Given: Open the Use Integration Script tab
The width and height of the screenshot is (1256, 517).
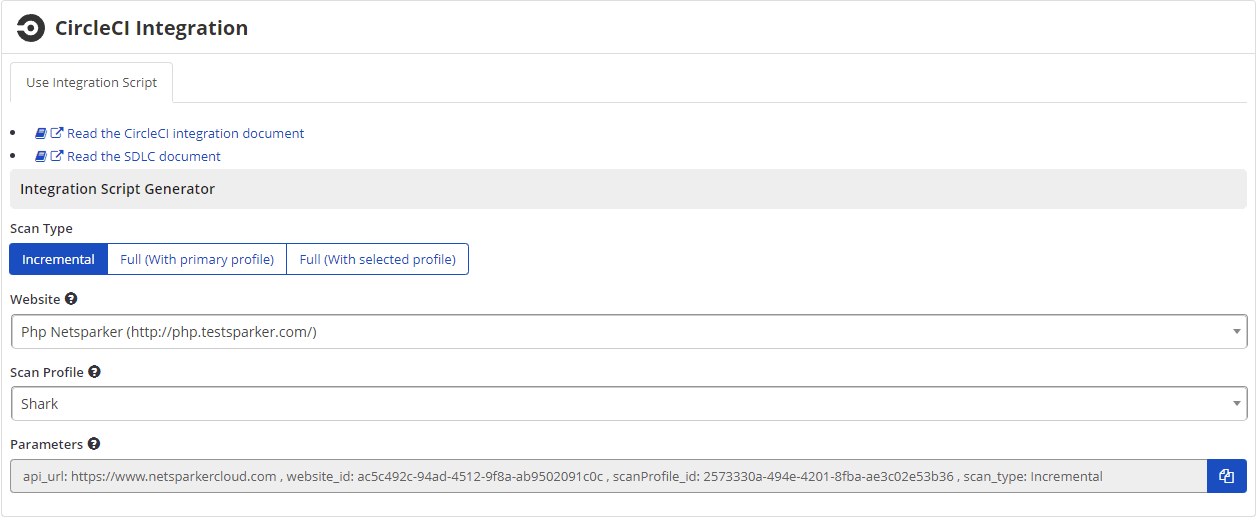Looking at the screenshot, I should [x=91, y=83].
